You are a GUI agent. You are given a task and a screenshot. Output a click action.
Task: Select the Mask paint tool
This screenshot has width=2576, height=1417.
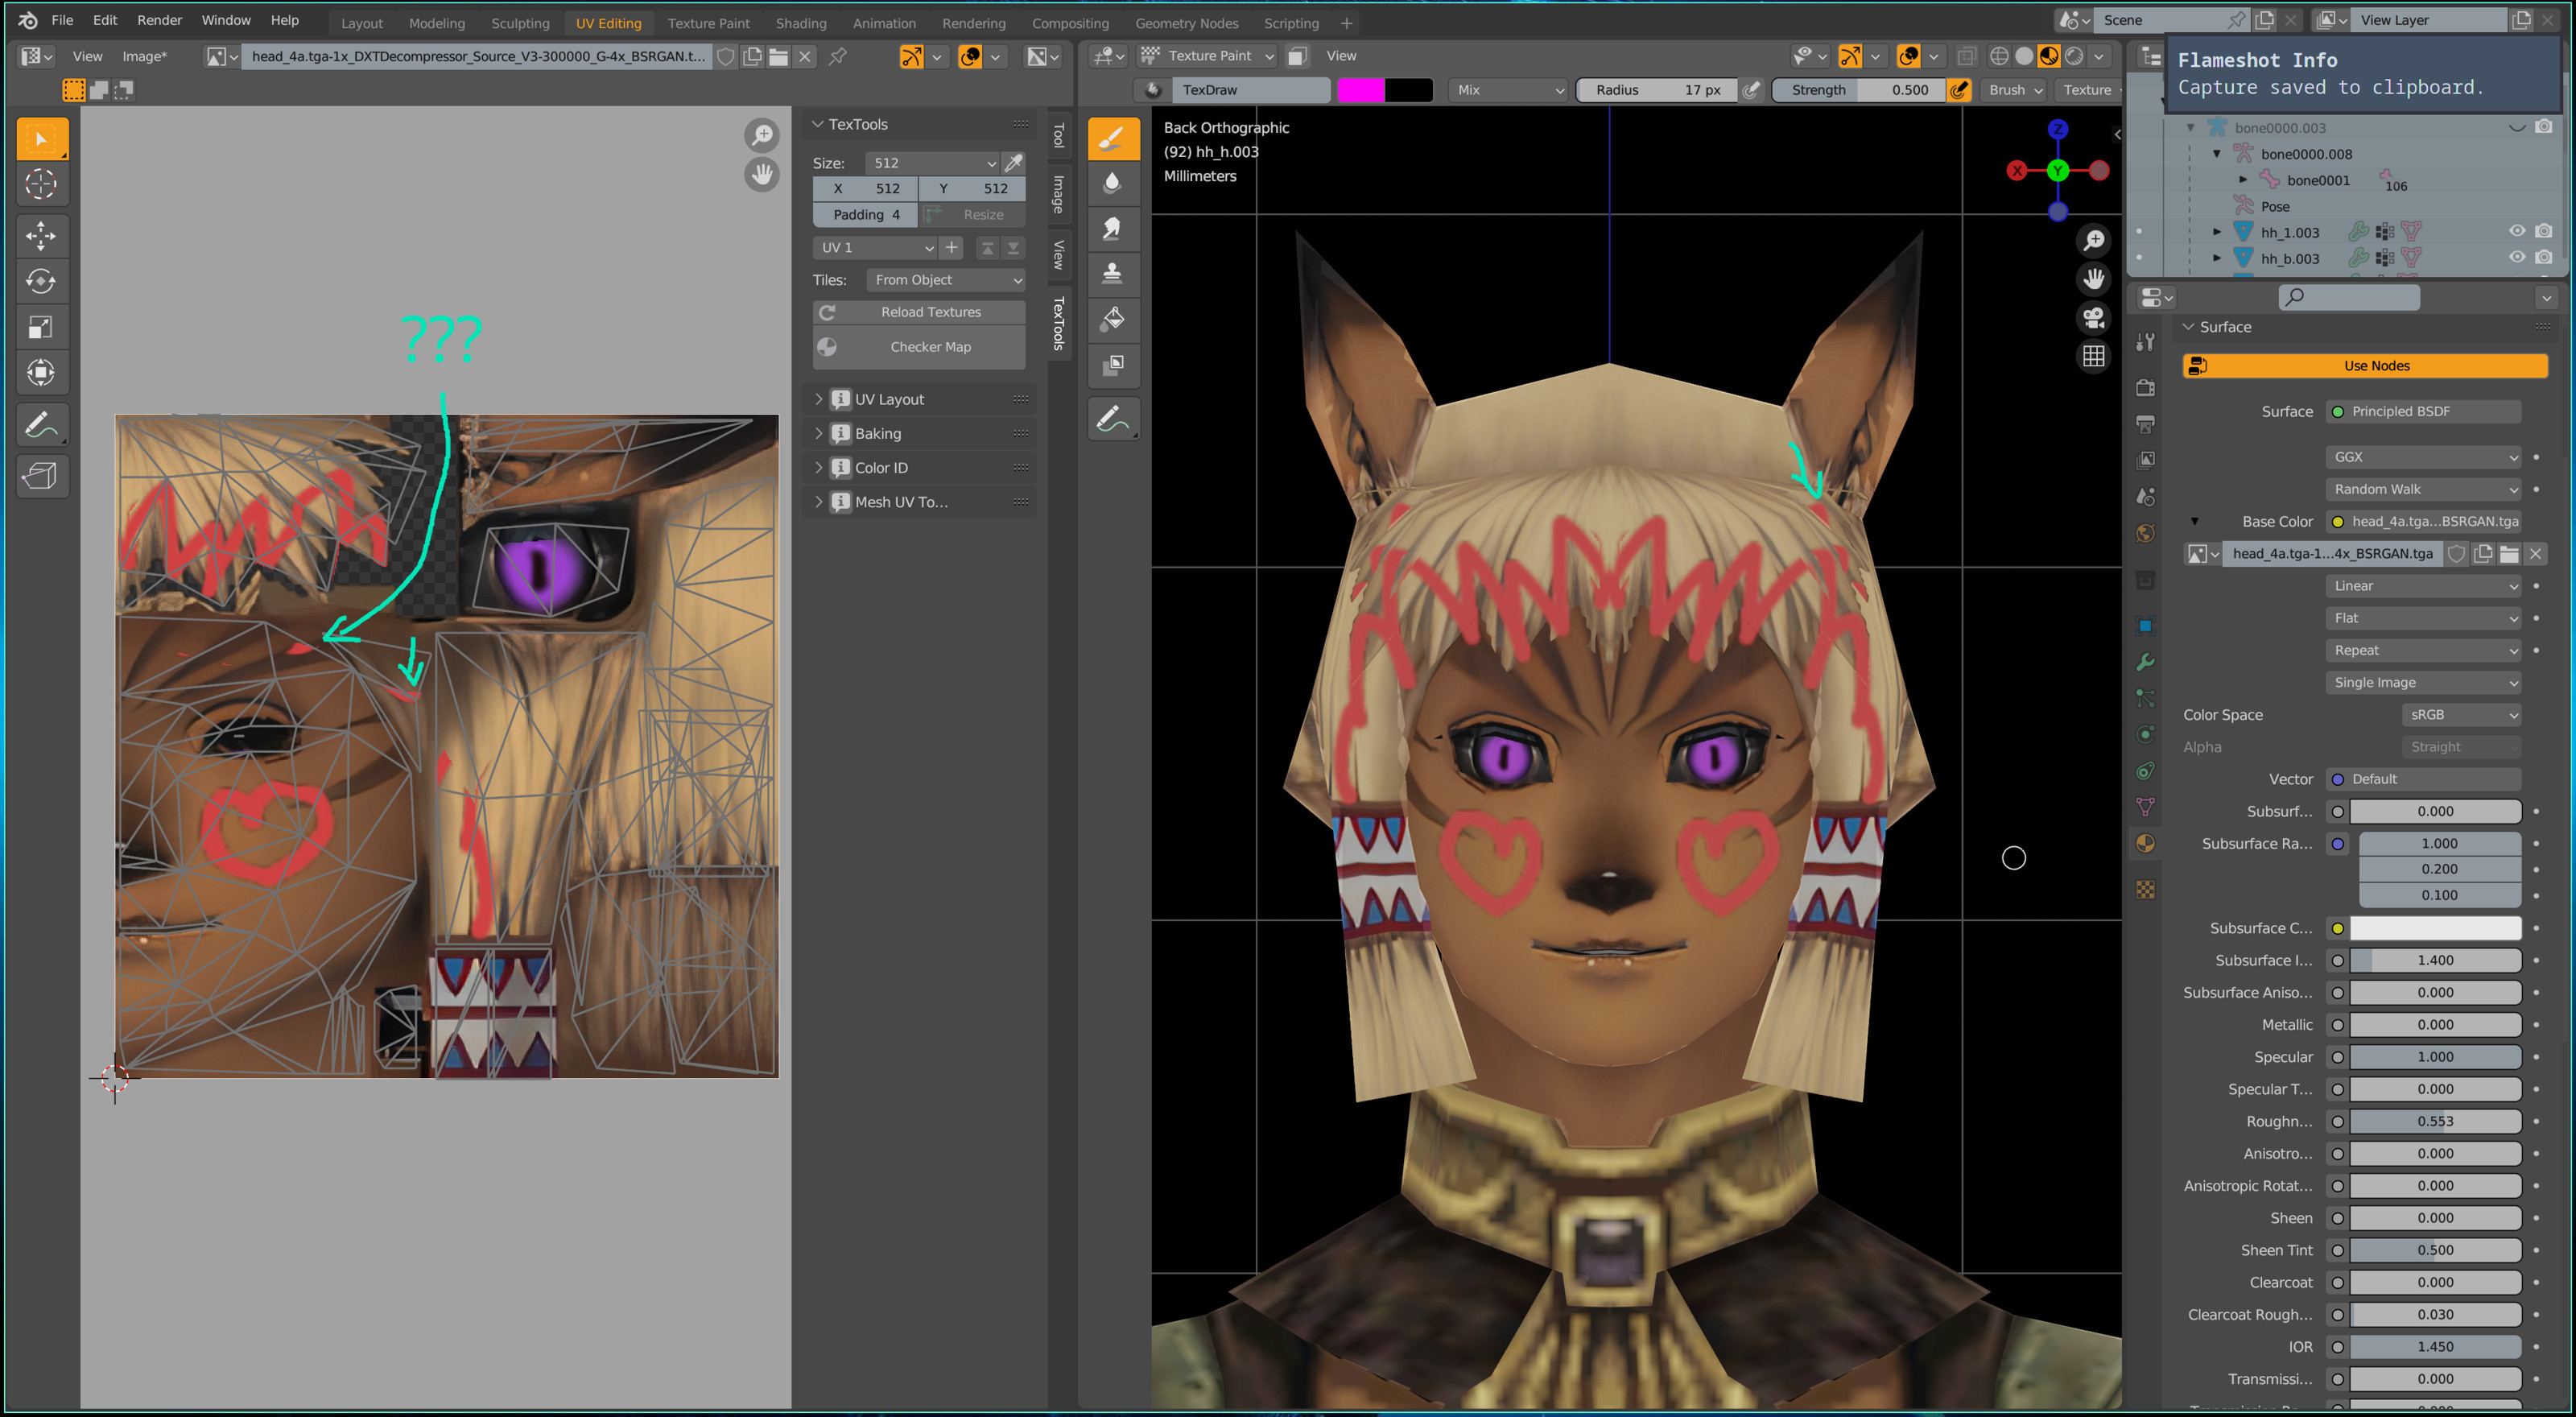click(x=1113, y=365)
